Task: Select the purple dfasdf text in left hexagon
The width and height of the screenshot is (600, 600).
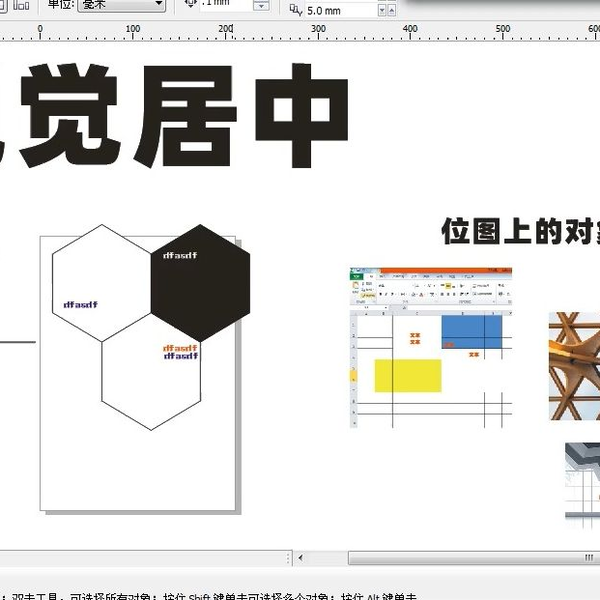Action: point(80,305)
